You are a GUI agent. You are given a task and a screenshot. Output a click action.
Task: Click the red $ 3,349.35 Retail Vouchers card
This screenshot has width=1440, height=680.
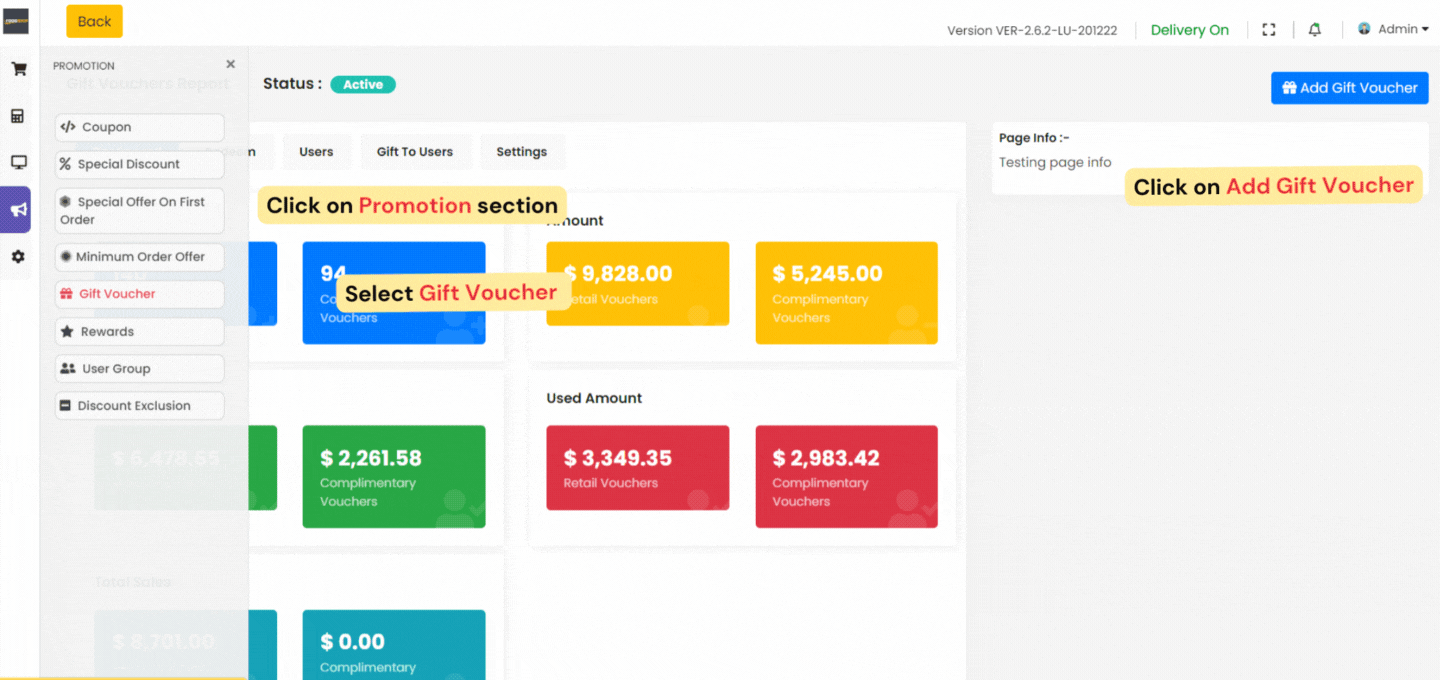(637, 468)
